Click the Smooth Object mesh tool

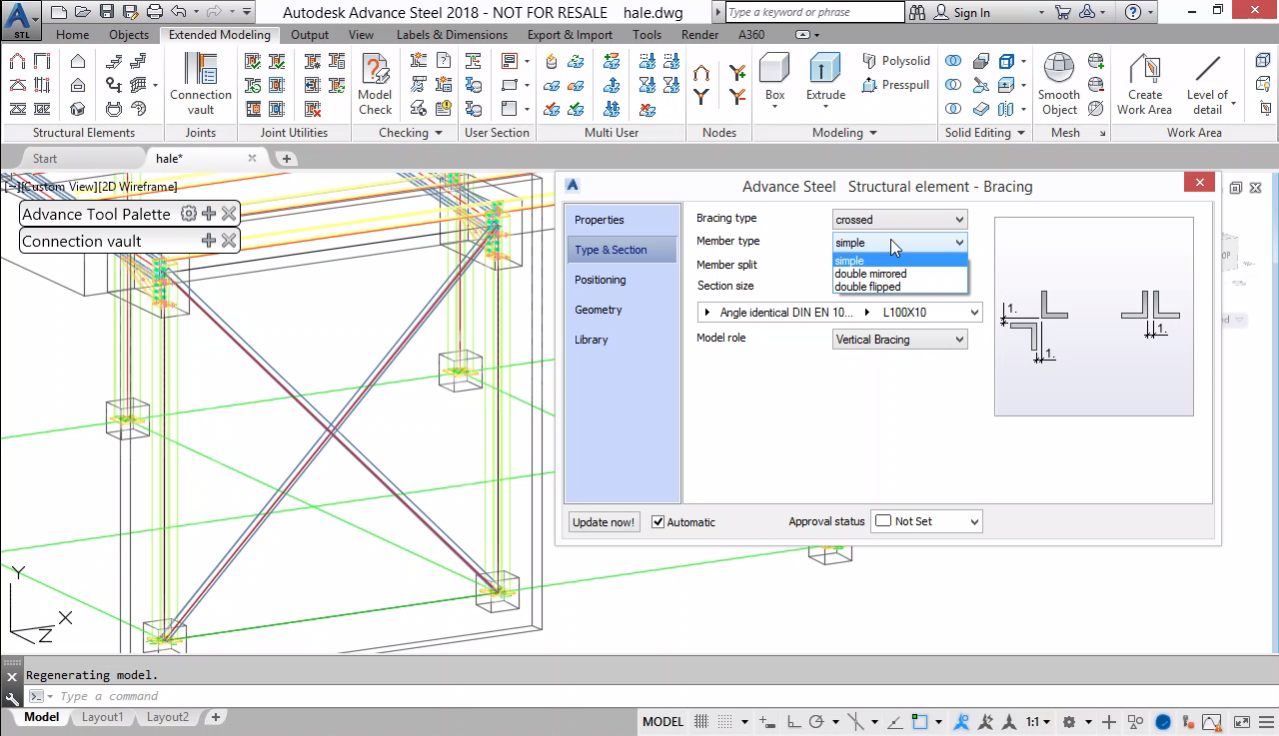(1059, 84)
